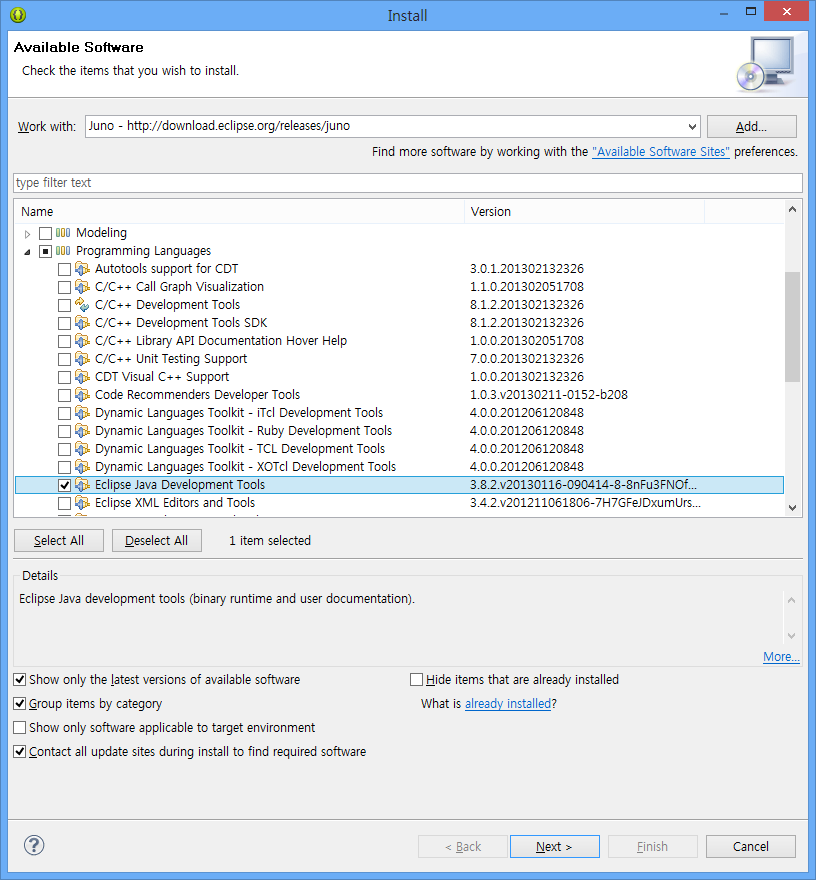Click the Programming Languages category icon
The image size is (816, 880).
click(63, 251)
